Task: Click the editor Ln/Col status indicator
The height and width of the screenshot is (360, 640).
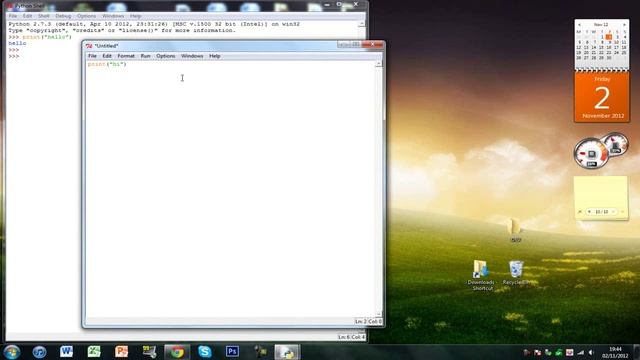Action: point(368,322)
